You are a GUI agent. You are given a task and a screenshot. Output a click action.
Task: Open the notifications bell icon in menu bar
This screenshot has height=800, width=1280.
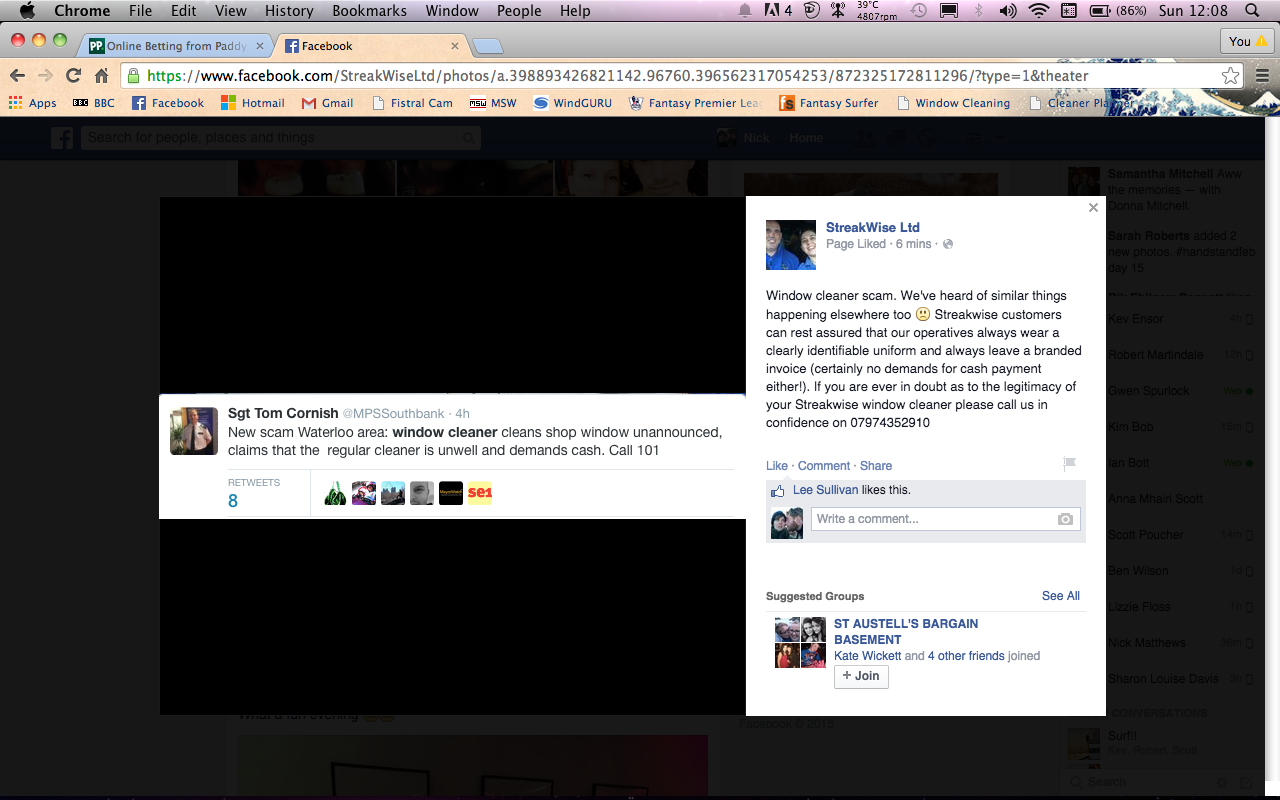745,11
